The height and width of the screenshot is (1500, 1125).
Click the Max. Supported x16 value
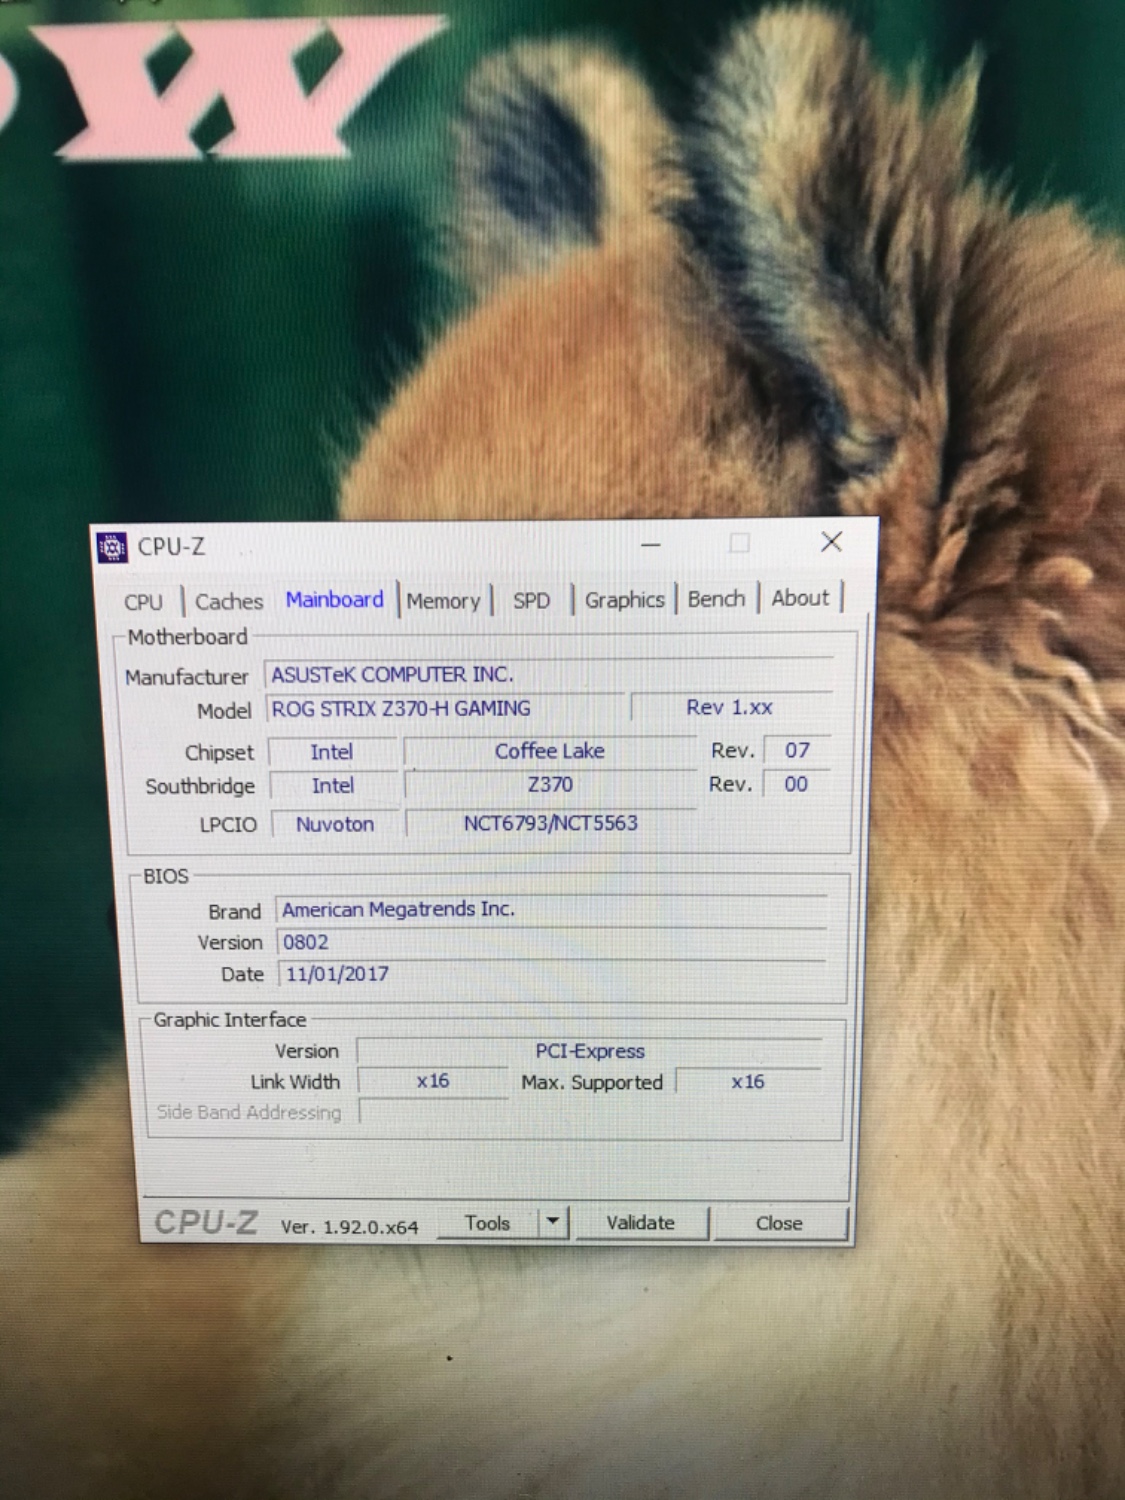point(748,1082)
